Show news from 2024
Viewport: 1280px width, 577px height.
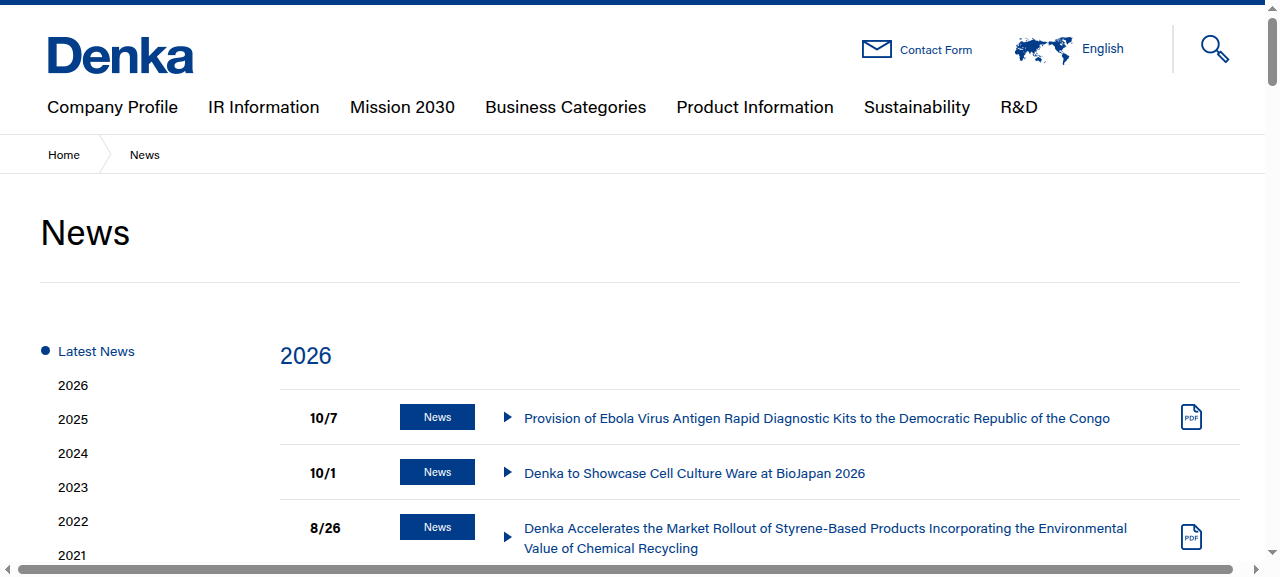click(73, 453)
